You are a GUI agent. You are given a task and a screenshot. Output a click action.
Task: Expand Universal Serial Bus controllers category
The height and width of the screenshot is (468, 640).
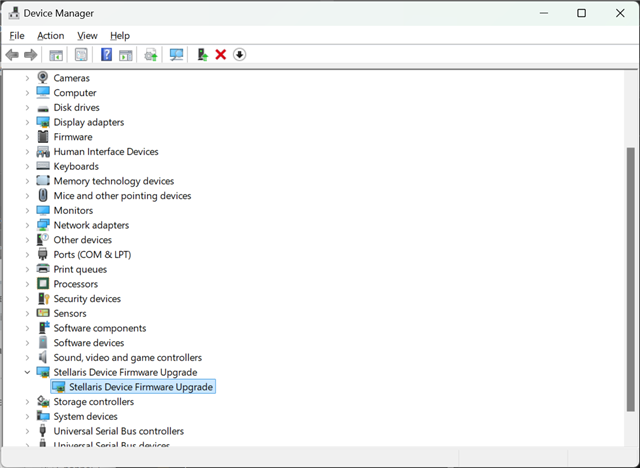(x=27, y=431)
